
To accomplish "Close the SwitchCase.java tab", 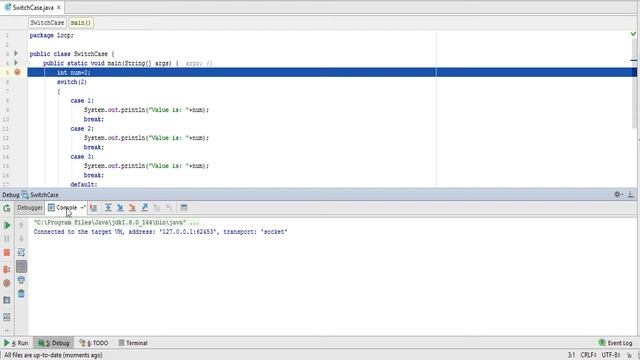I will tap(59, 8).
